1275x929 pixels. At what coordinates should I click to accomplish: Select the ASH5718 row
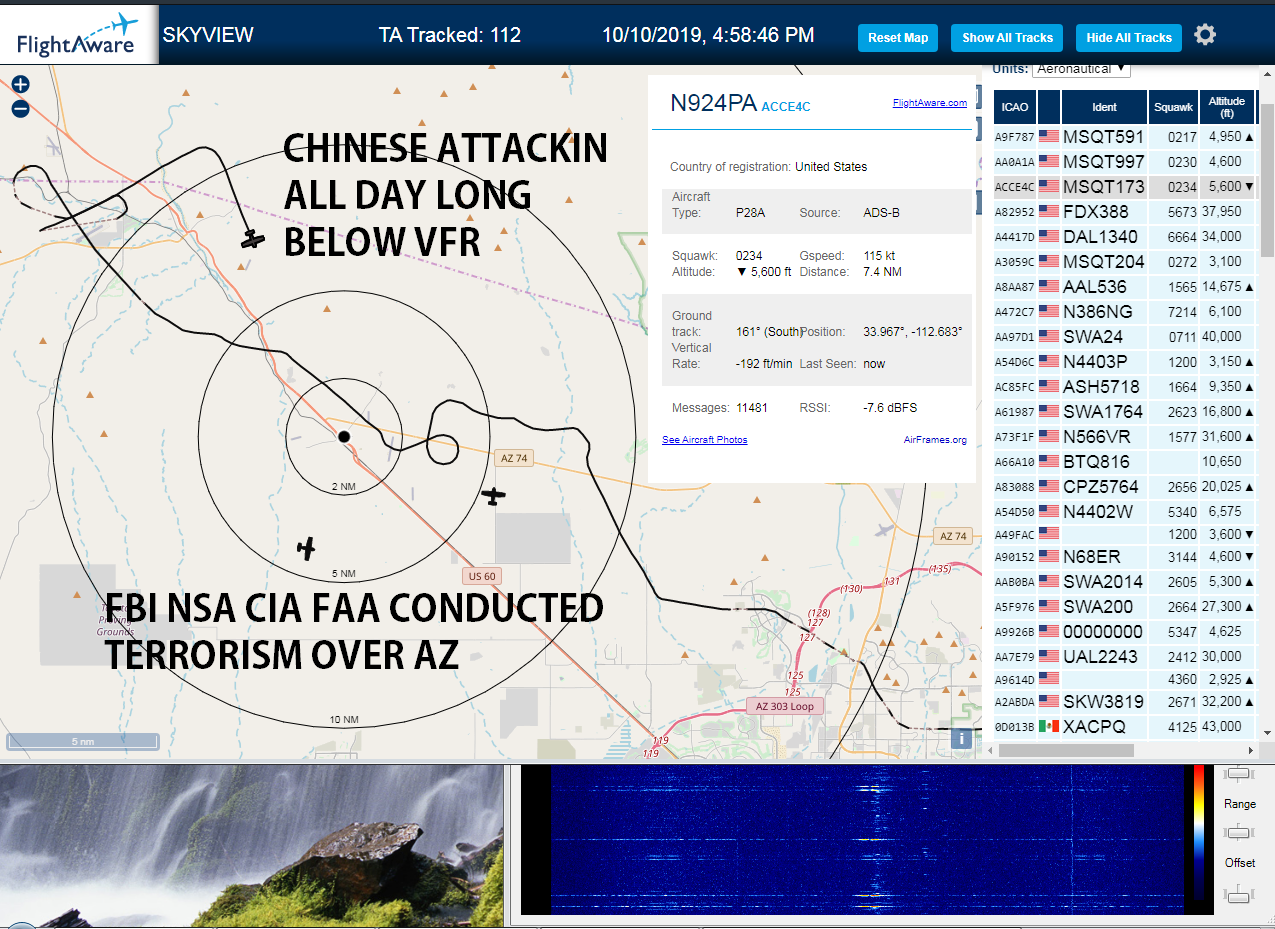tap(1124, 386)
